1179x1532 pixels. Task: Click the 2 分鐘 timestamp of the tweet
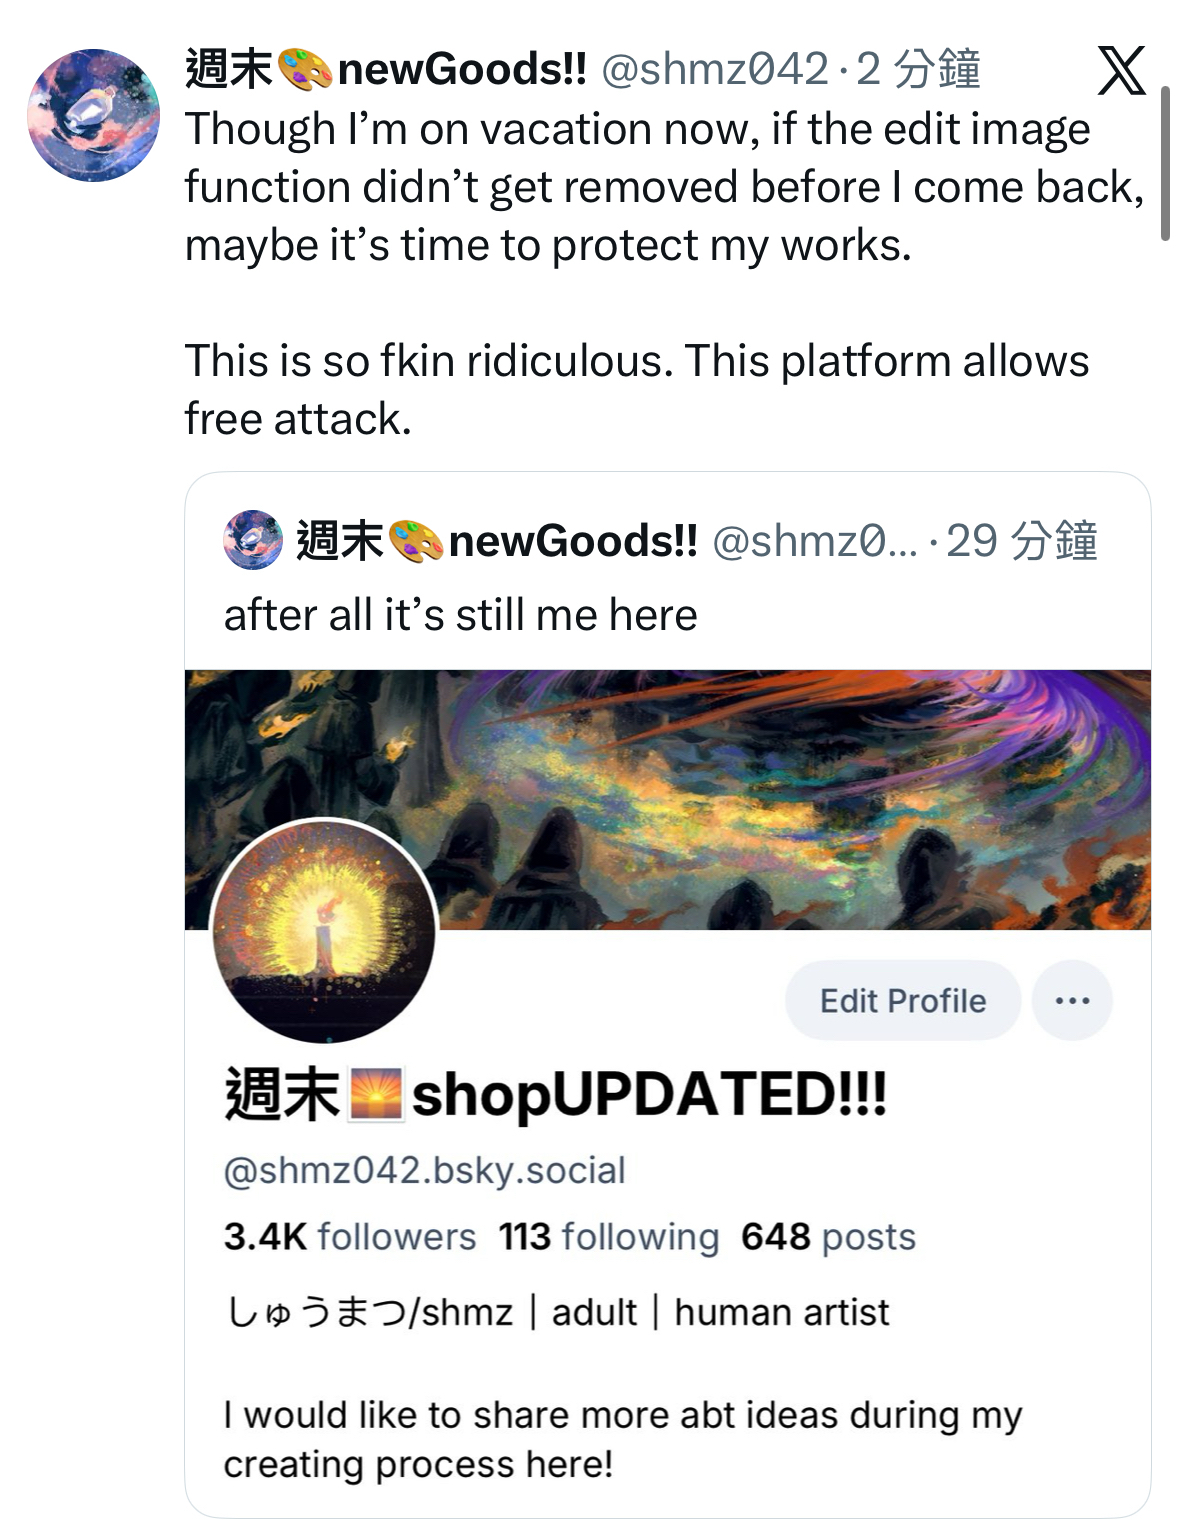(x=918, y=70)
